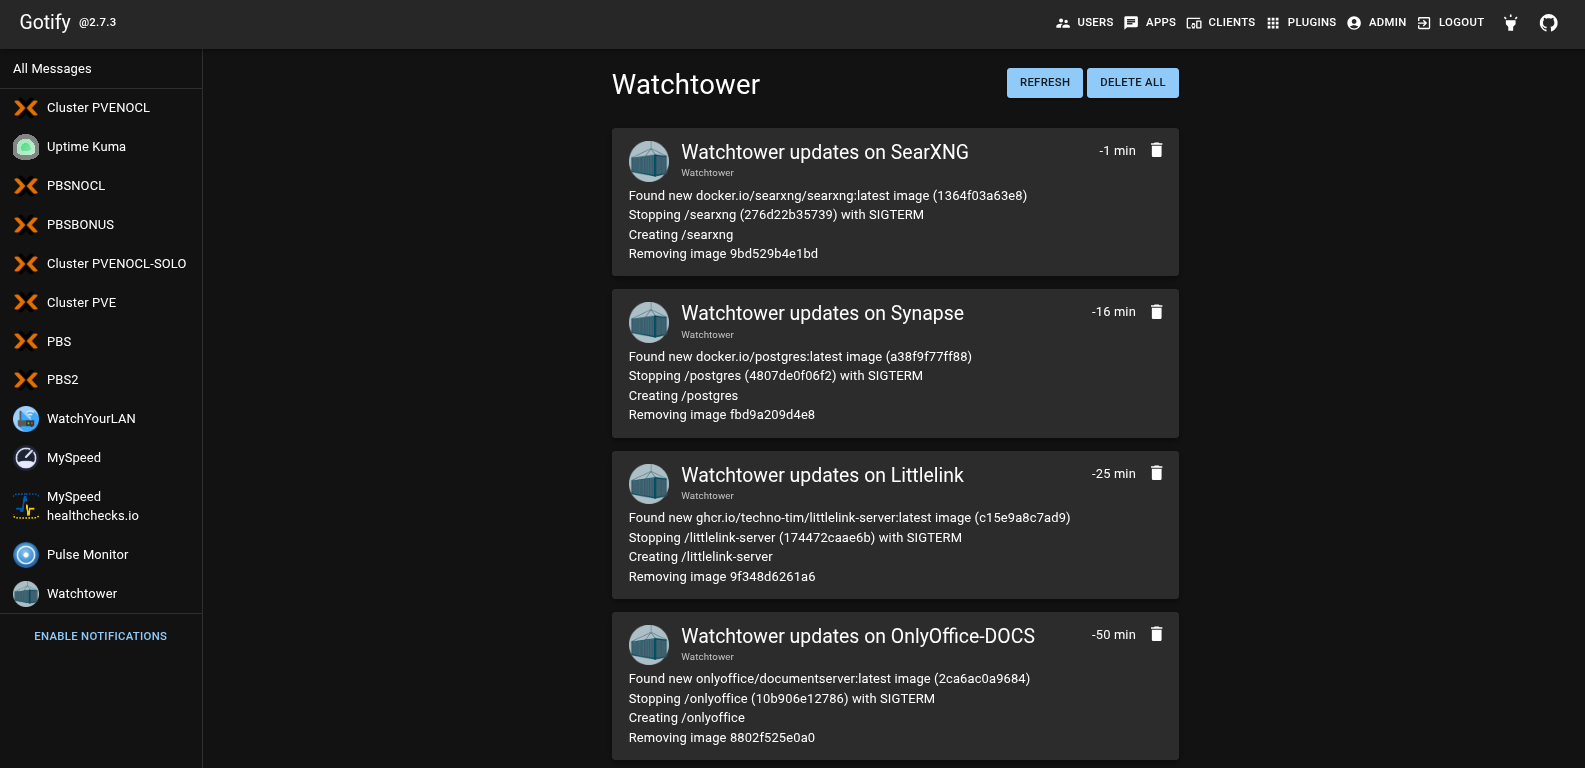Open the GitHub icon link
The height and width of the screenshot is (768, 1585).
(x=1548, y=23)
